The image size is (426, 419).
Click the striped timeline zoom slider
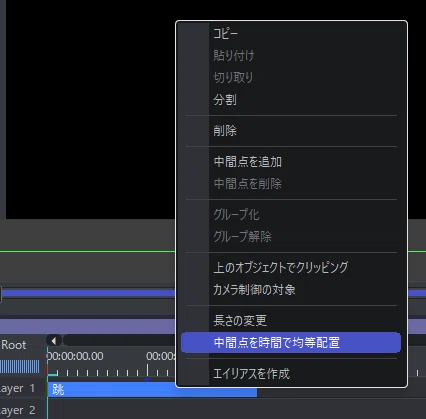tap(20, 366)
